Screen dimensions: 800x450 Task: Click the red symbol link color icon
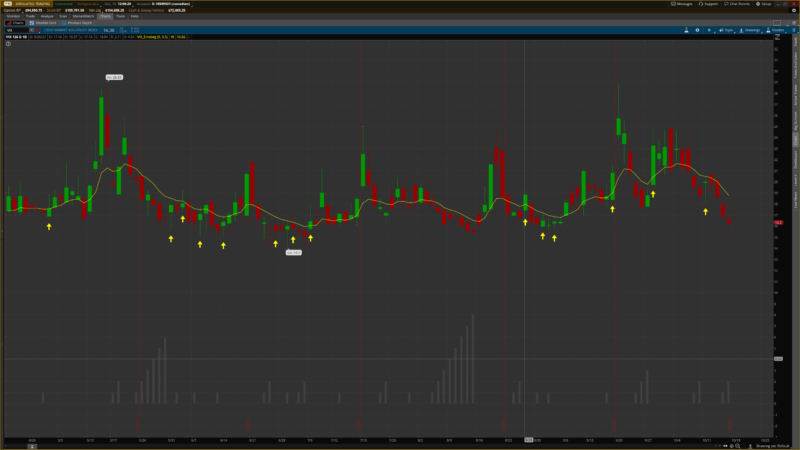[38, 30]
